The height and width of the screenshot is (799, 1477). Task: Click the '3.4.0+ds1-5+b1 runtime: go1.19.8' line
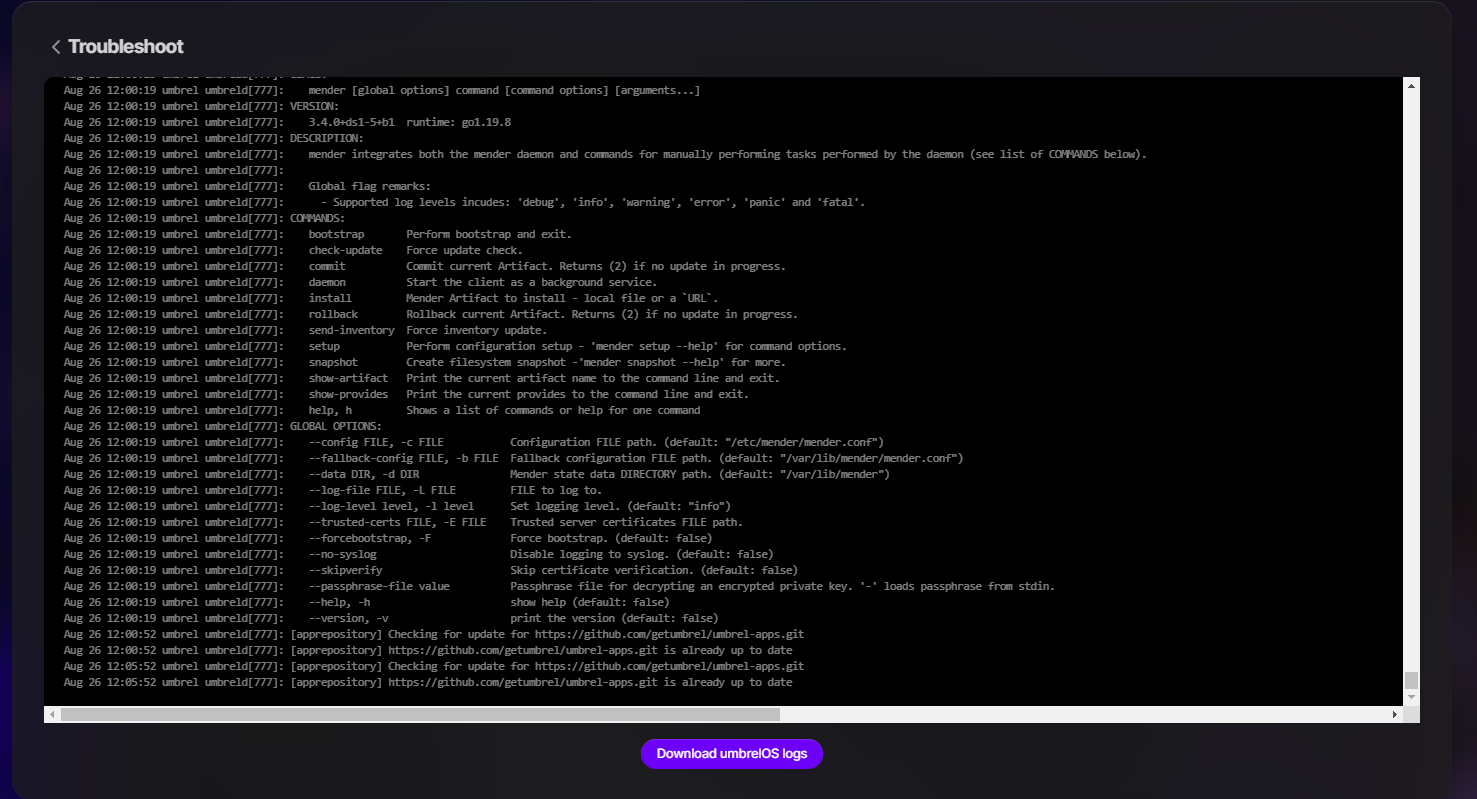pos(287,122)
